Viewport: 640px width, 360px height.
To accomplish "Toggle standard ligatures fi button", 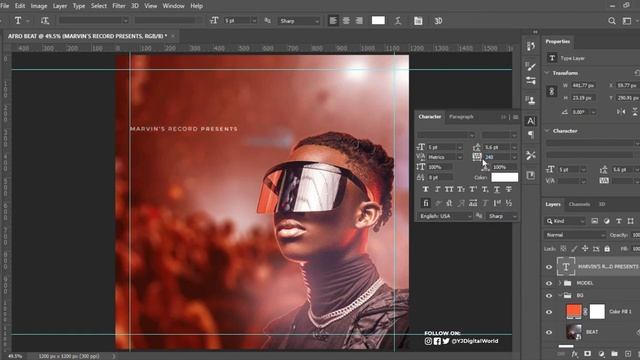I will (x=426, y=203).
